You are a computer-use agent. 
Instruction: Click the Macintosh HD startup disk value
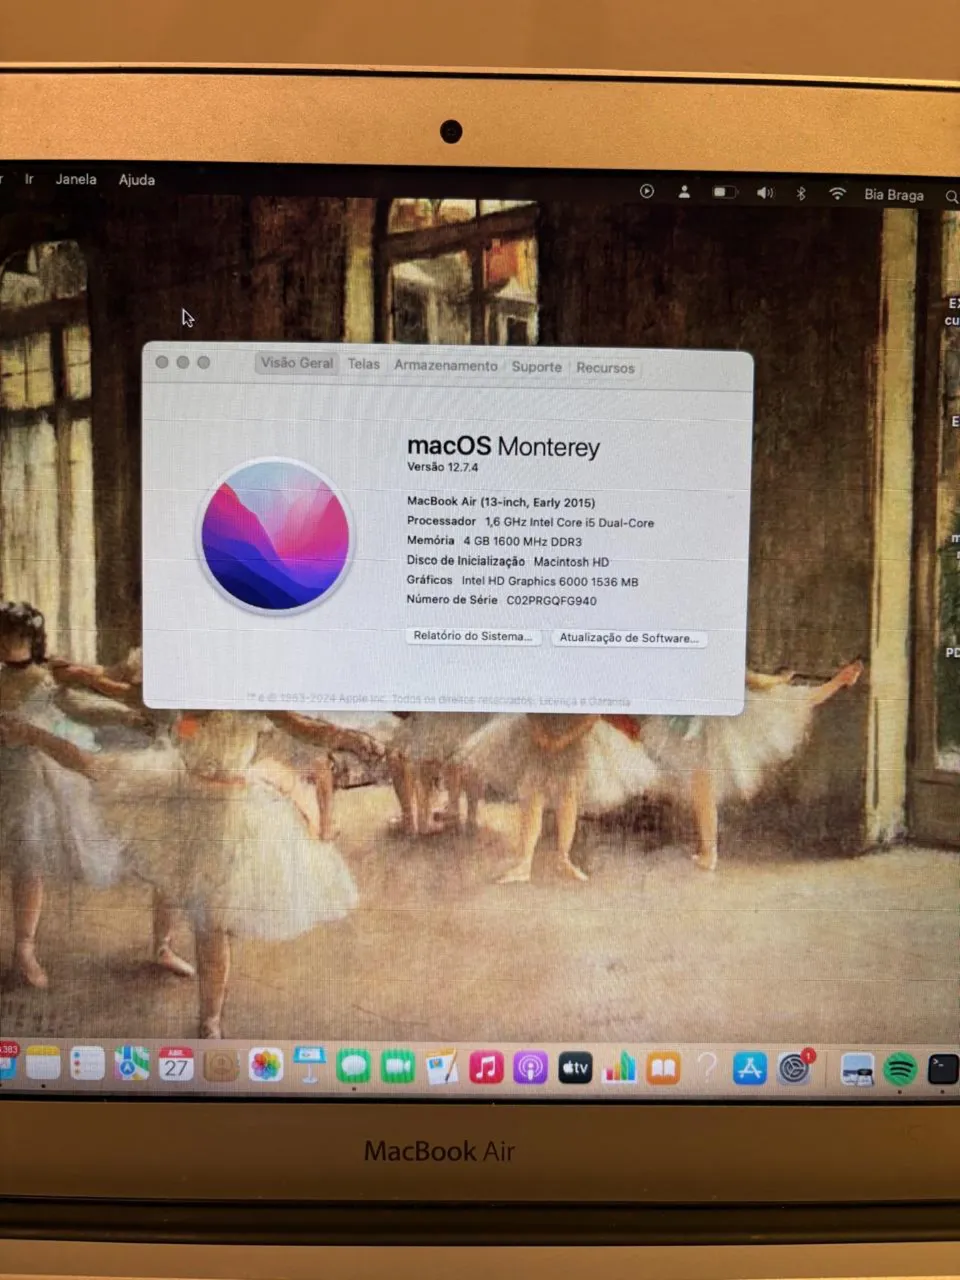coord(571,561)
